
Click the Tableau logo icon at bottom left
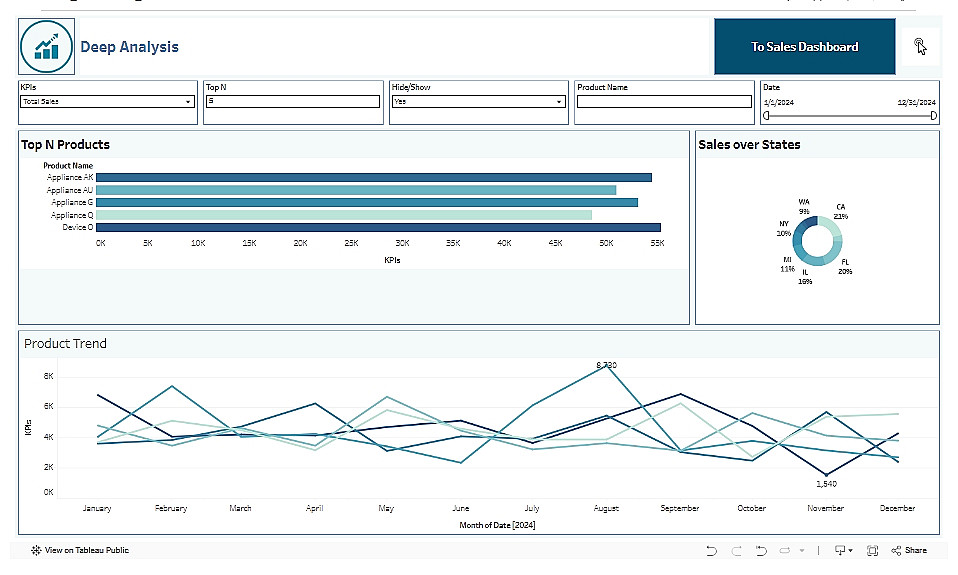click(36, 551)
